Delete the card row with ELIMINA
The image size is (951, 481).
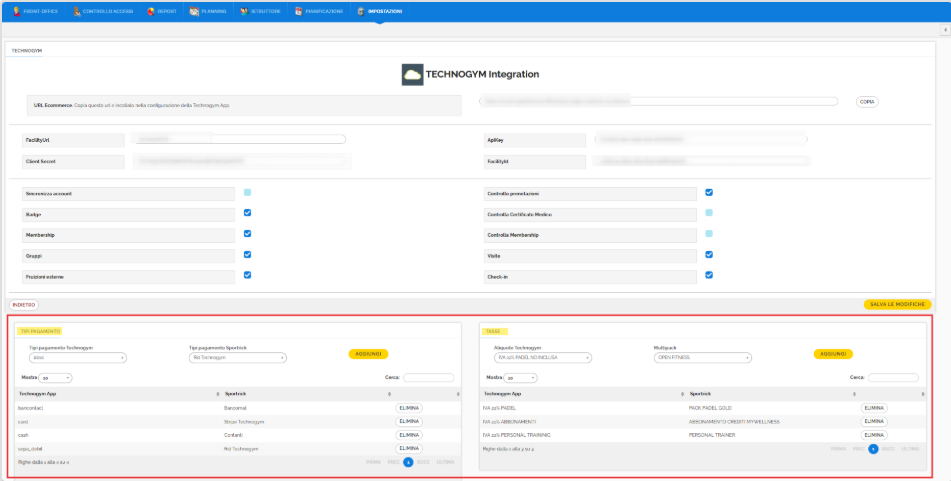pyautogui.click(x=409, y=422)
